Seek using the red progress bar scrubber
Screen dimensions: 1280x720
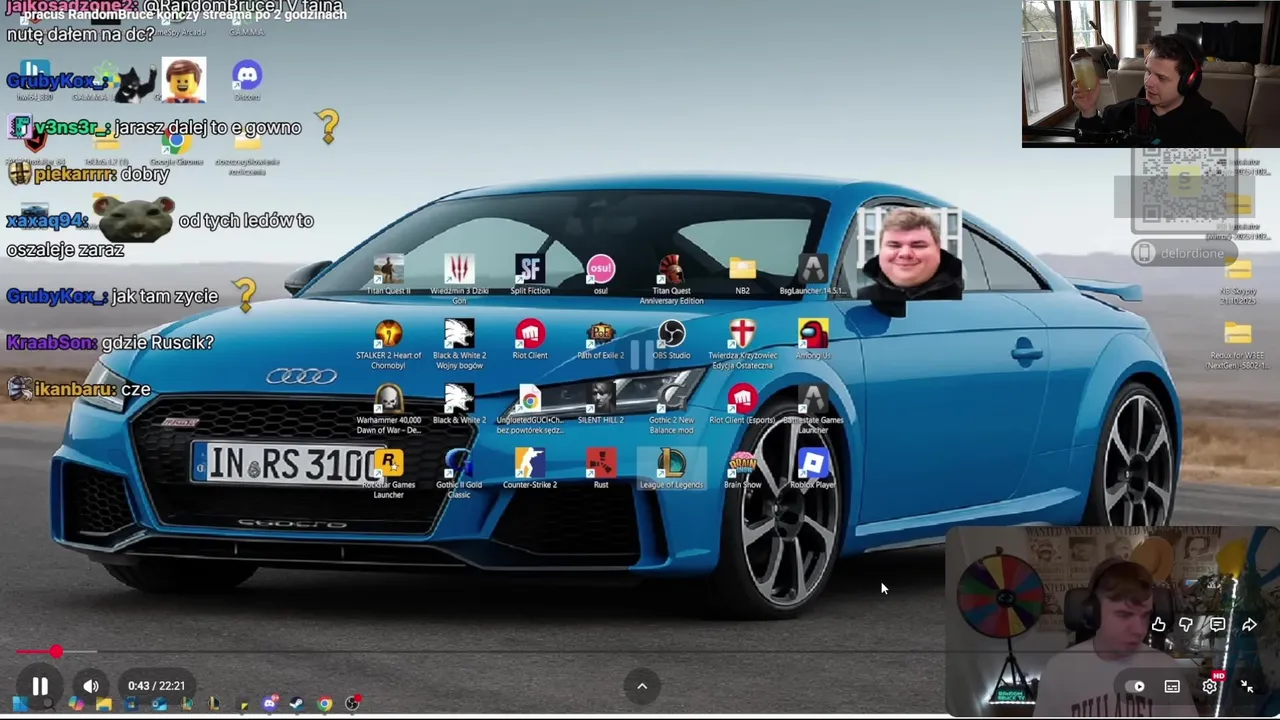pyautogui.click(x=56, y=652)
